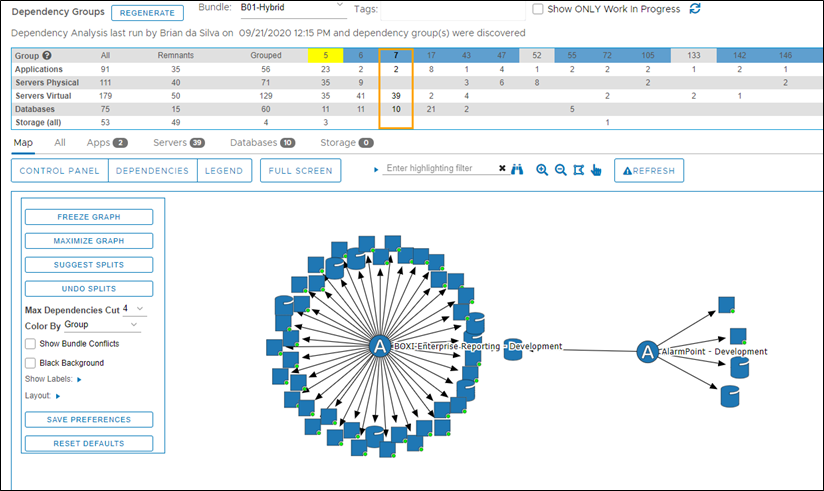The image size is (824, 491).
Task: Open the Bundle B01-Hybrid dropdown
Action: [292, 9]
